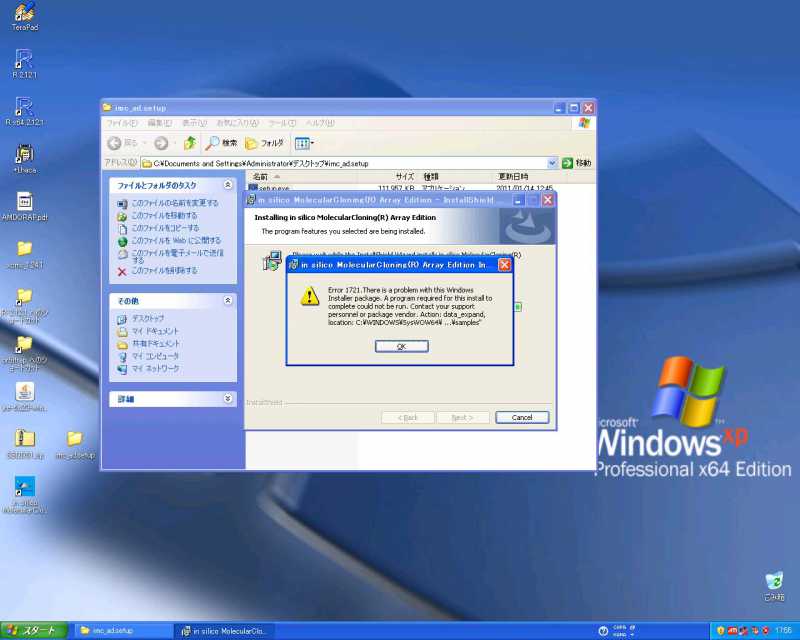This screenshot has height=640, width=800.
Task: Open マイ ドキュメント in the その他 panel
Action: click(x=155, y=331)
